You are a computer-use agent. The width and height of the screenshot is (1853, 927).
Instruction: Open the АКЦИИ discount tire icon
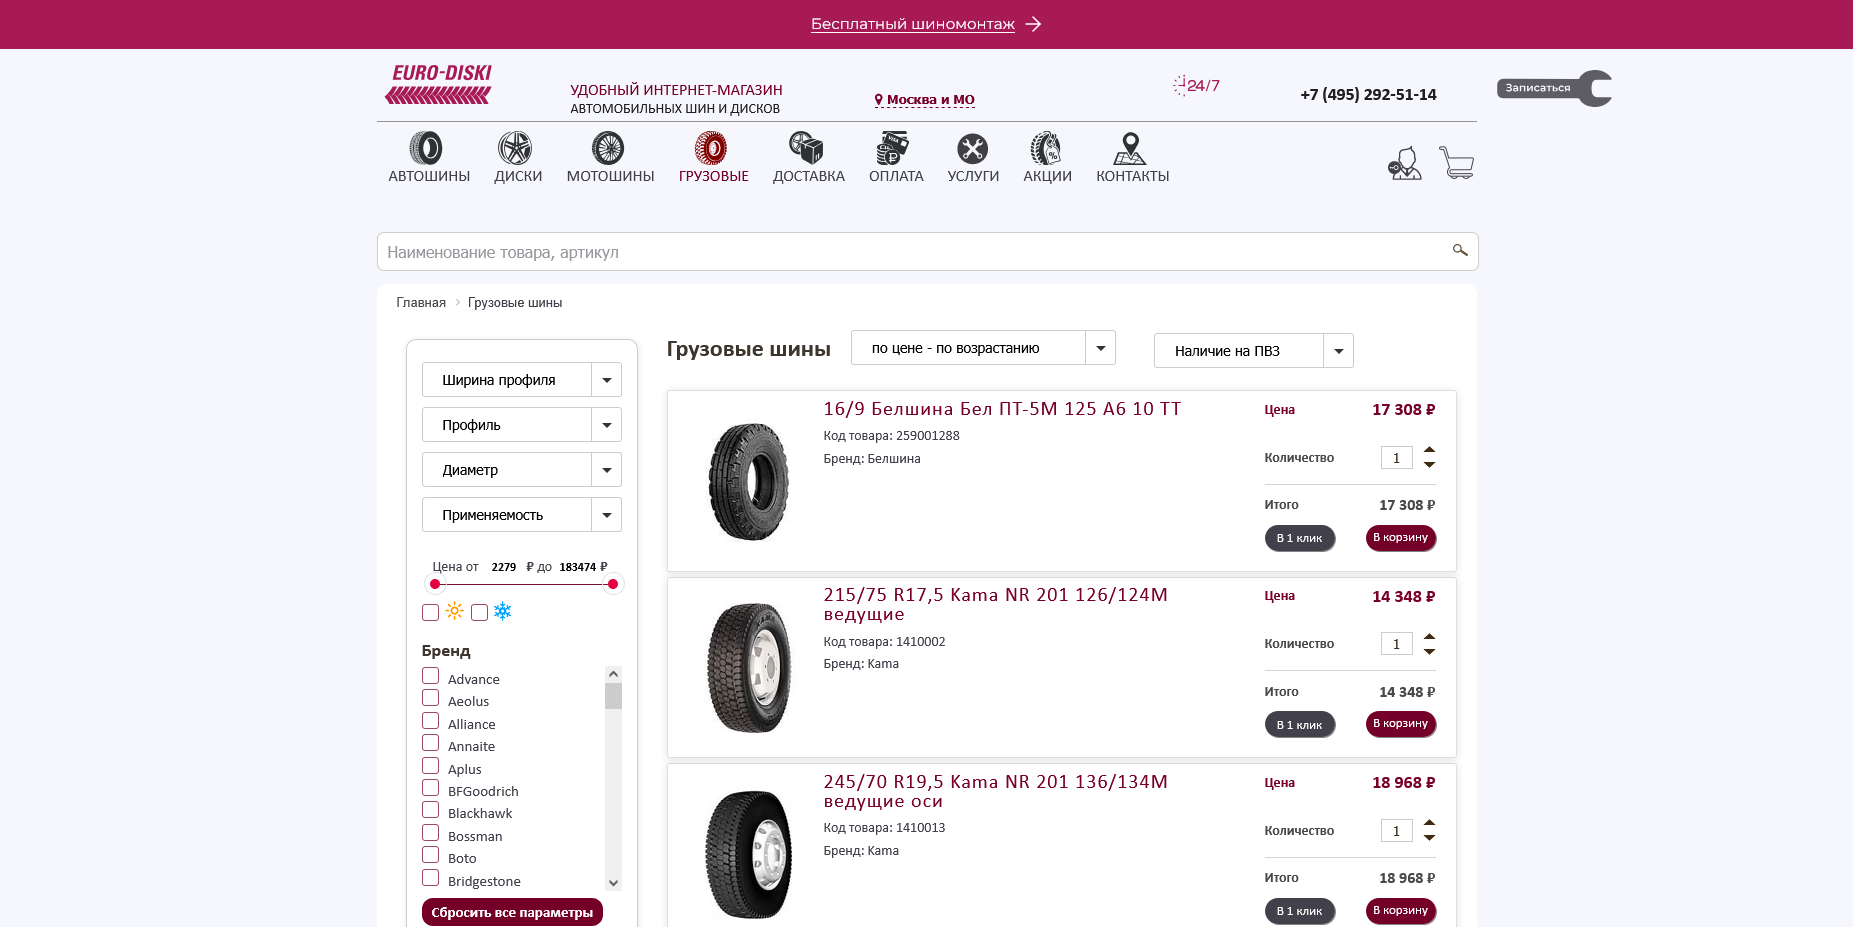[x=1046, y=148]
